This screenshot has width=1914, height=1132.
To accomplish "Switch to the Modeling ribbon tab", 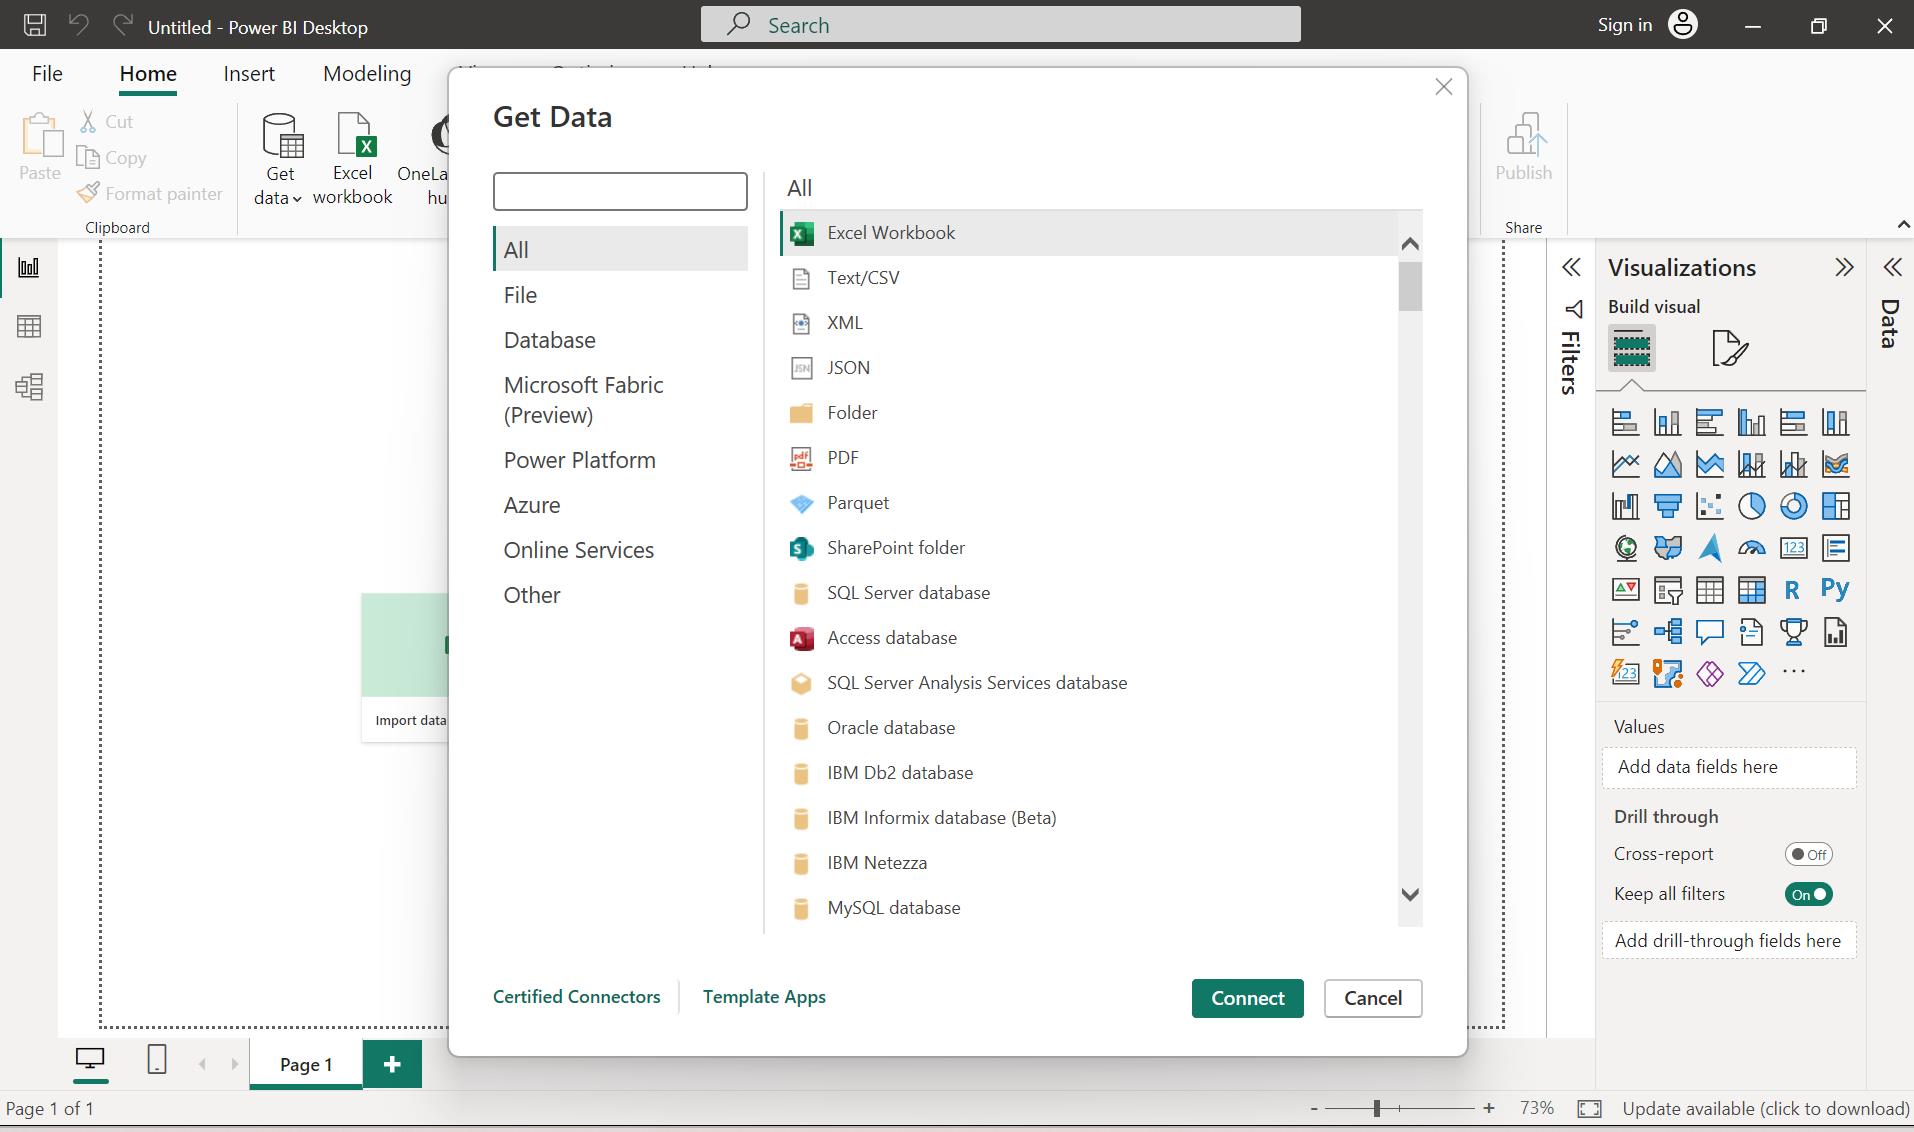I will coord(366,73).
